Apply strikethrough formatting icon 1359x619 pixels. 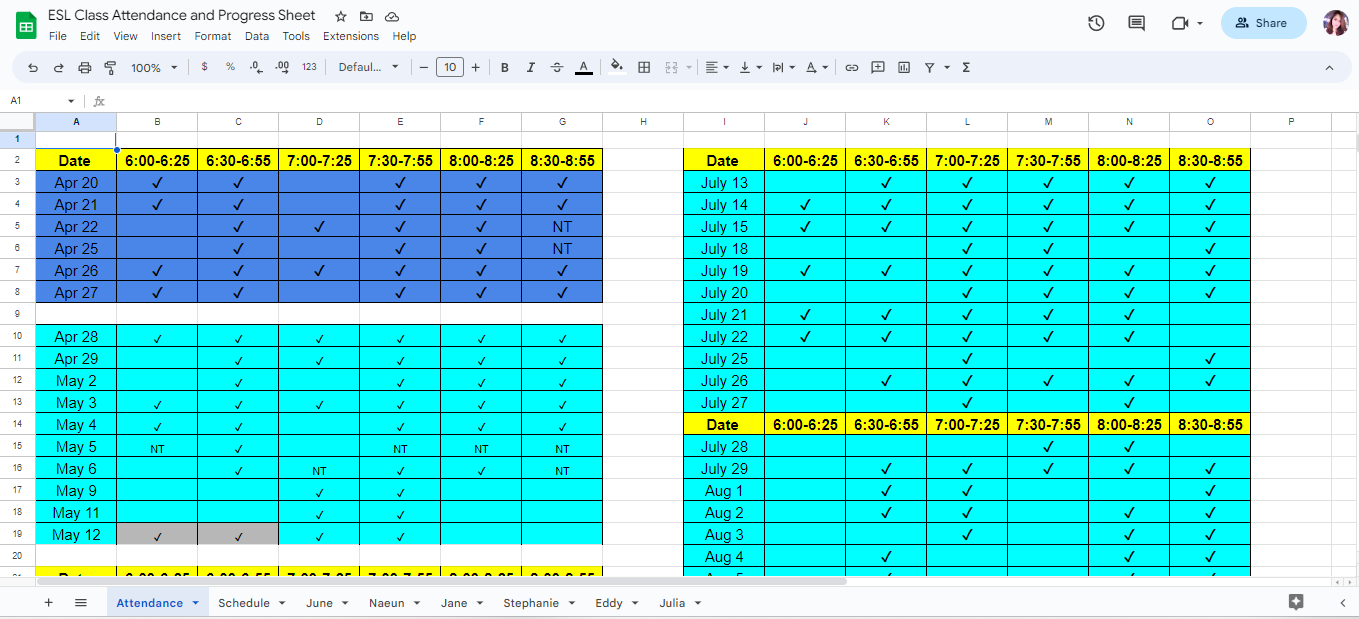[557, 67]
